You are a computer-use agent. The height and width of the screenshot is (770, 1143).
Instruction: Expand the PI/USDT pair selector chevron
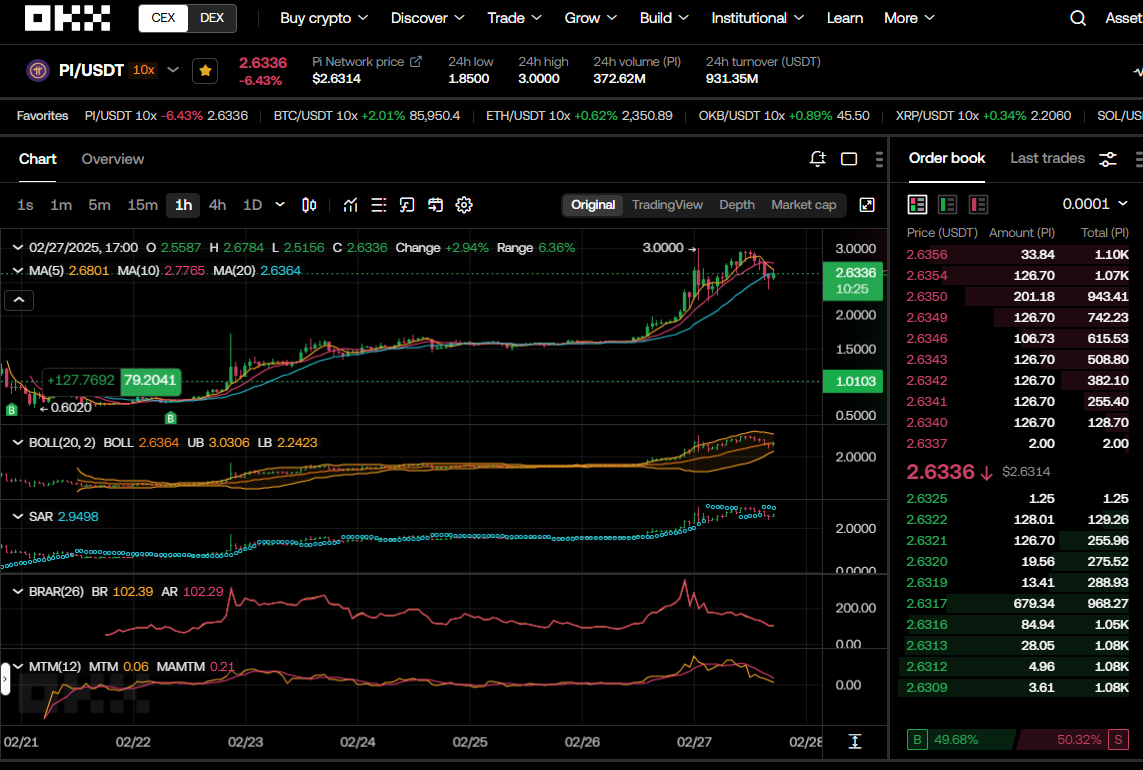point(173,70)
